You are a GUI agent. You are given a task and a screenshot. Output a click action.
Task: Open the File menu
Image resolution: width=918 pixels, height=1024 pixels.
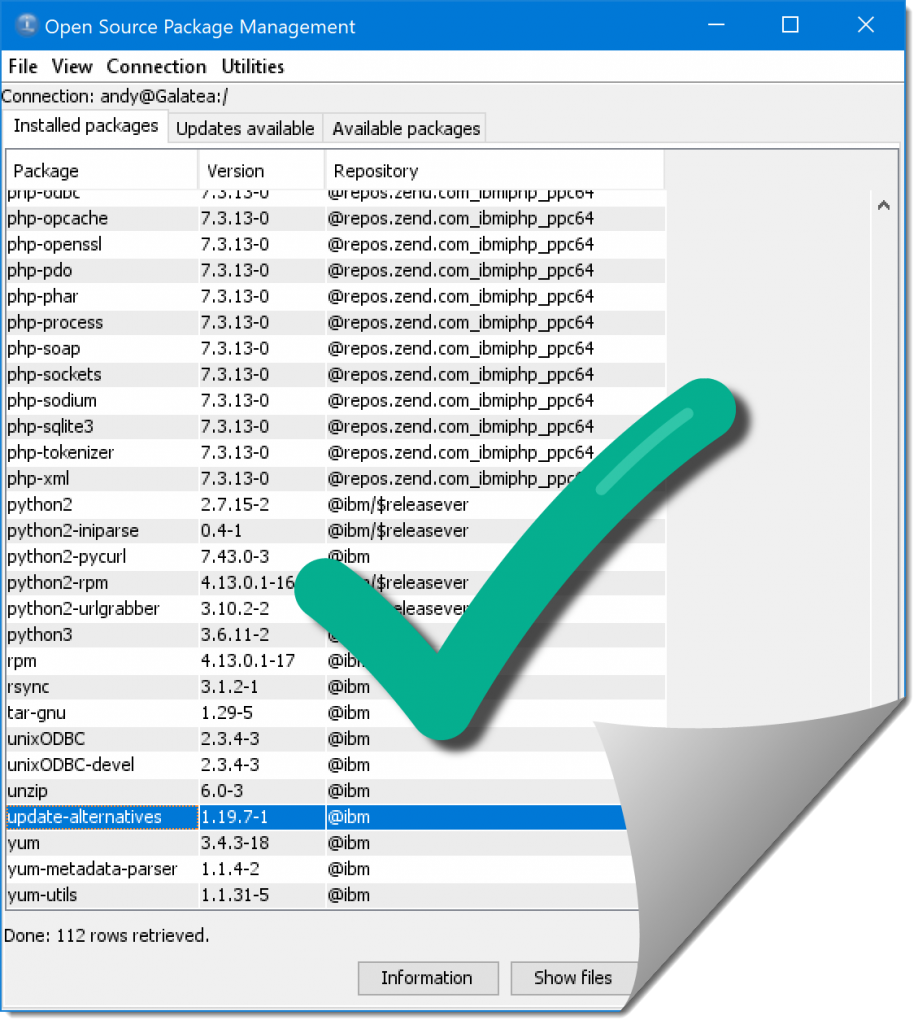tap(22, 67)
